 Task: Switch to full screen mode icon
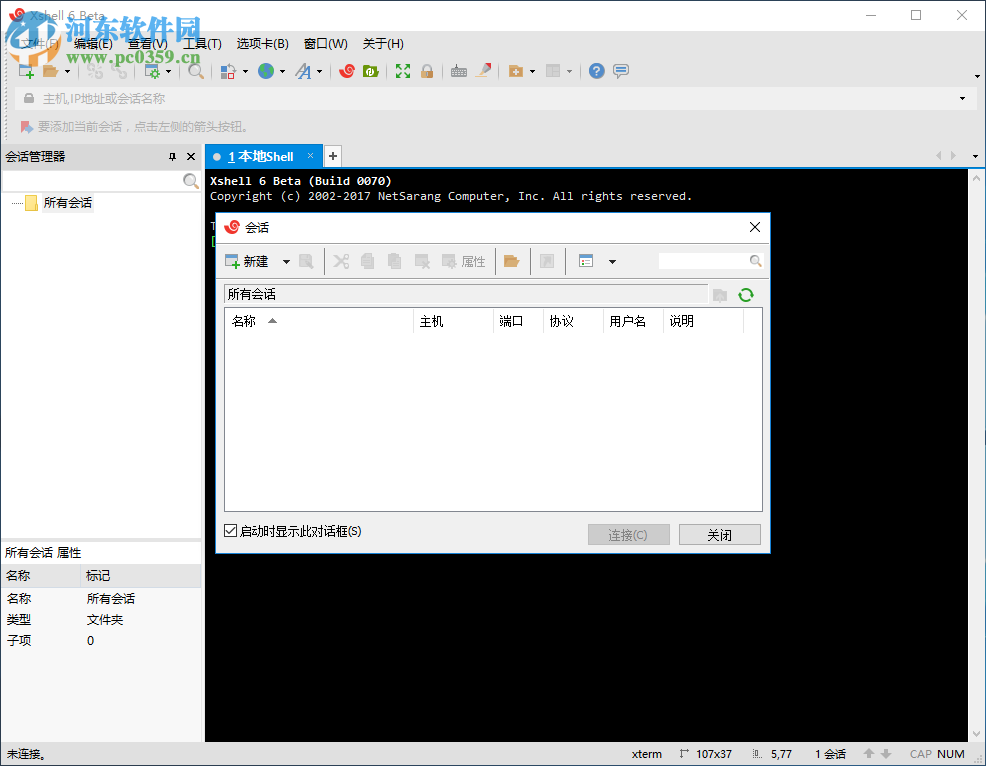click(x=402, y=71)
